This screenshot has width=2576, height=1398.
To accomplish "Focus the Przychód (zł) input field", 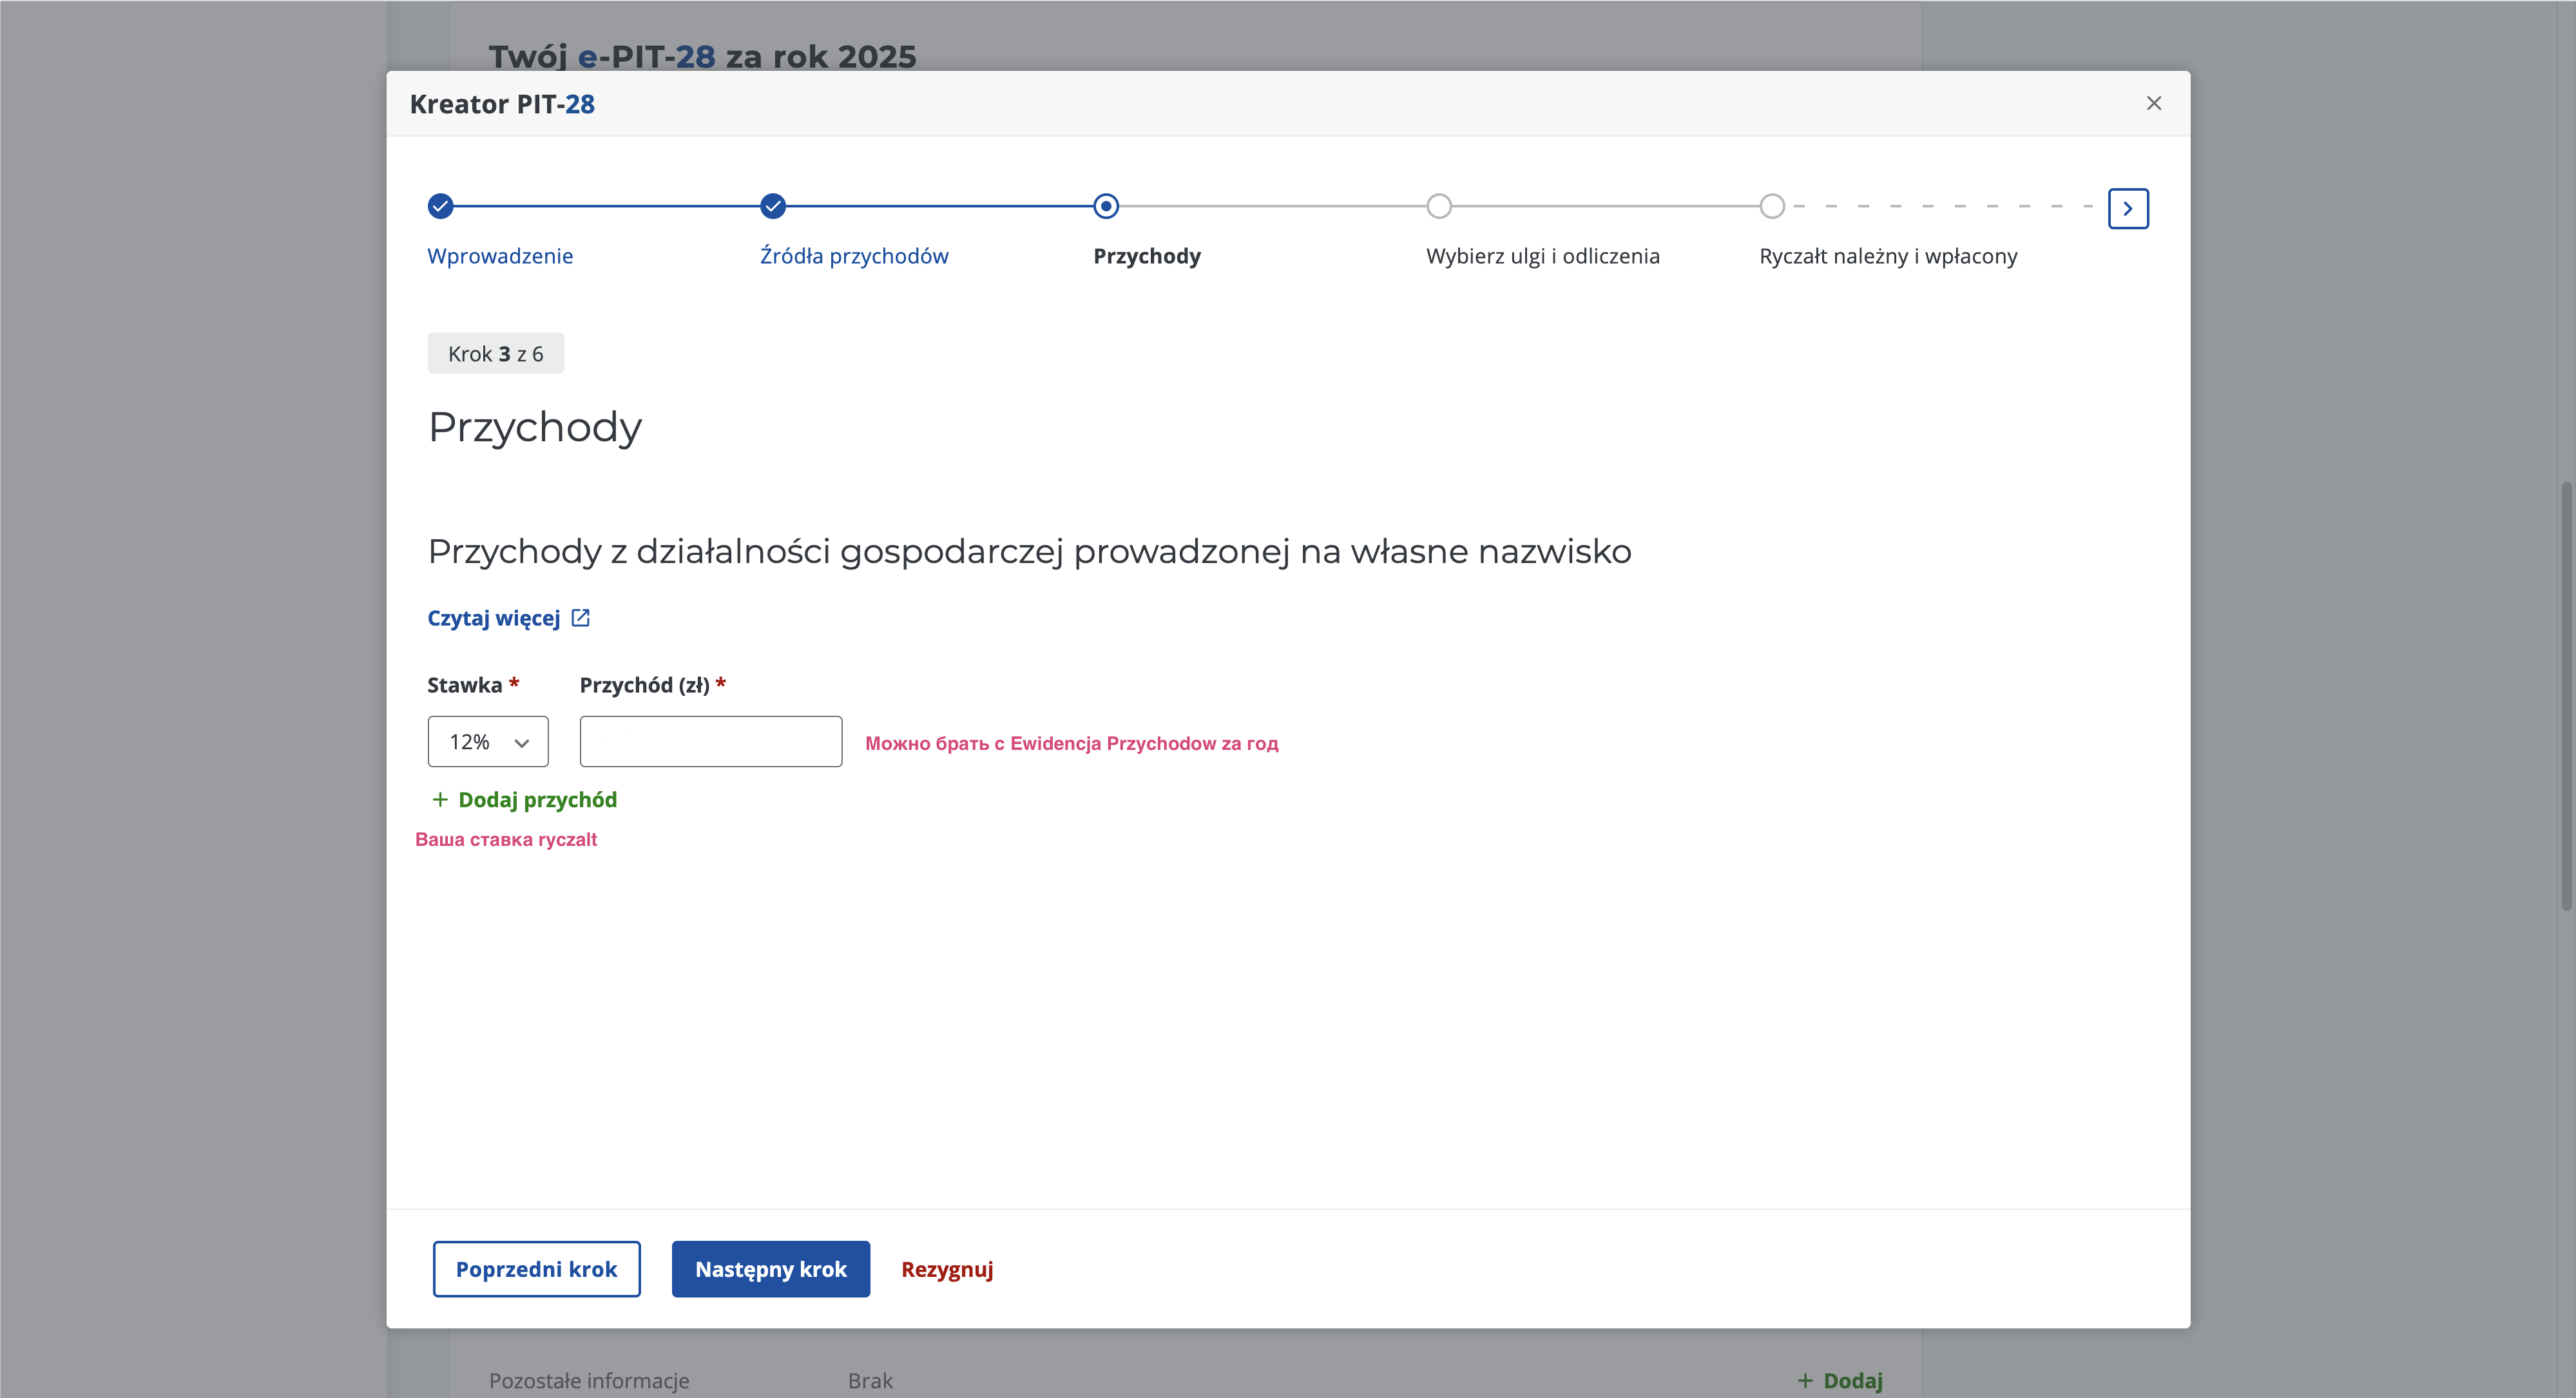I will point(710,742).
